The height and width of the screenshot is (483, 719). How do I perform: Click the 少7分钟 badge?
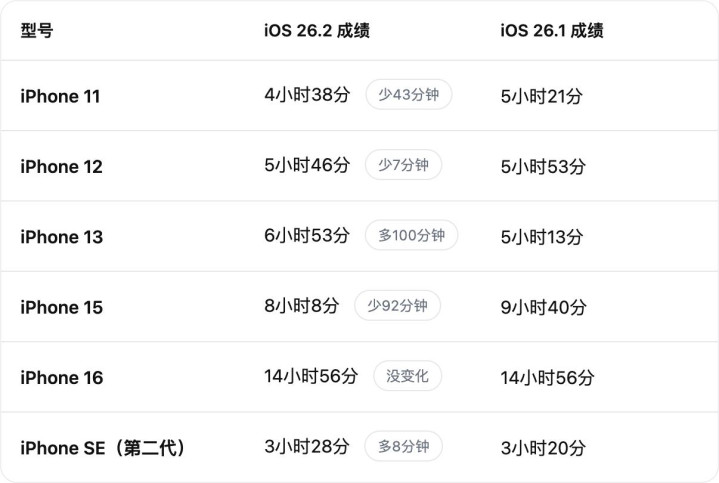pyautogui.click(x=403, y=165)
